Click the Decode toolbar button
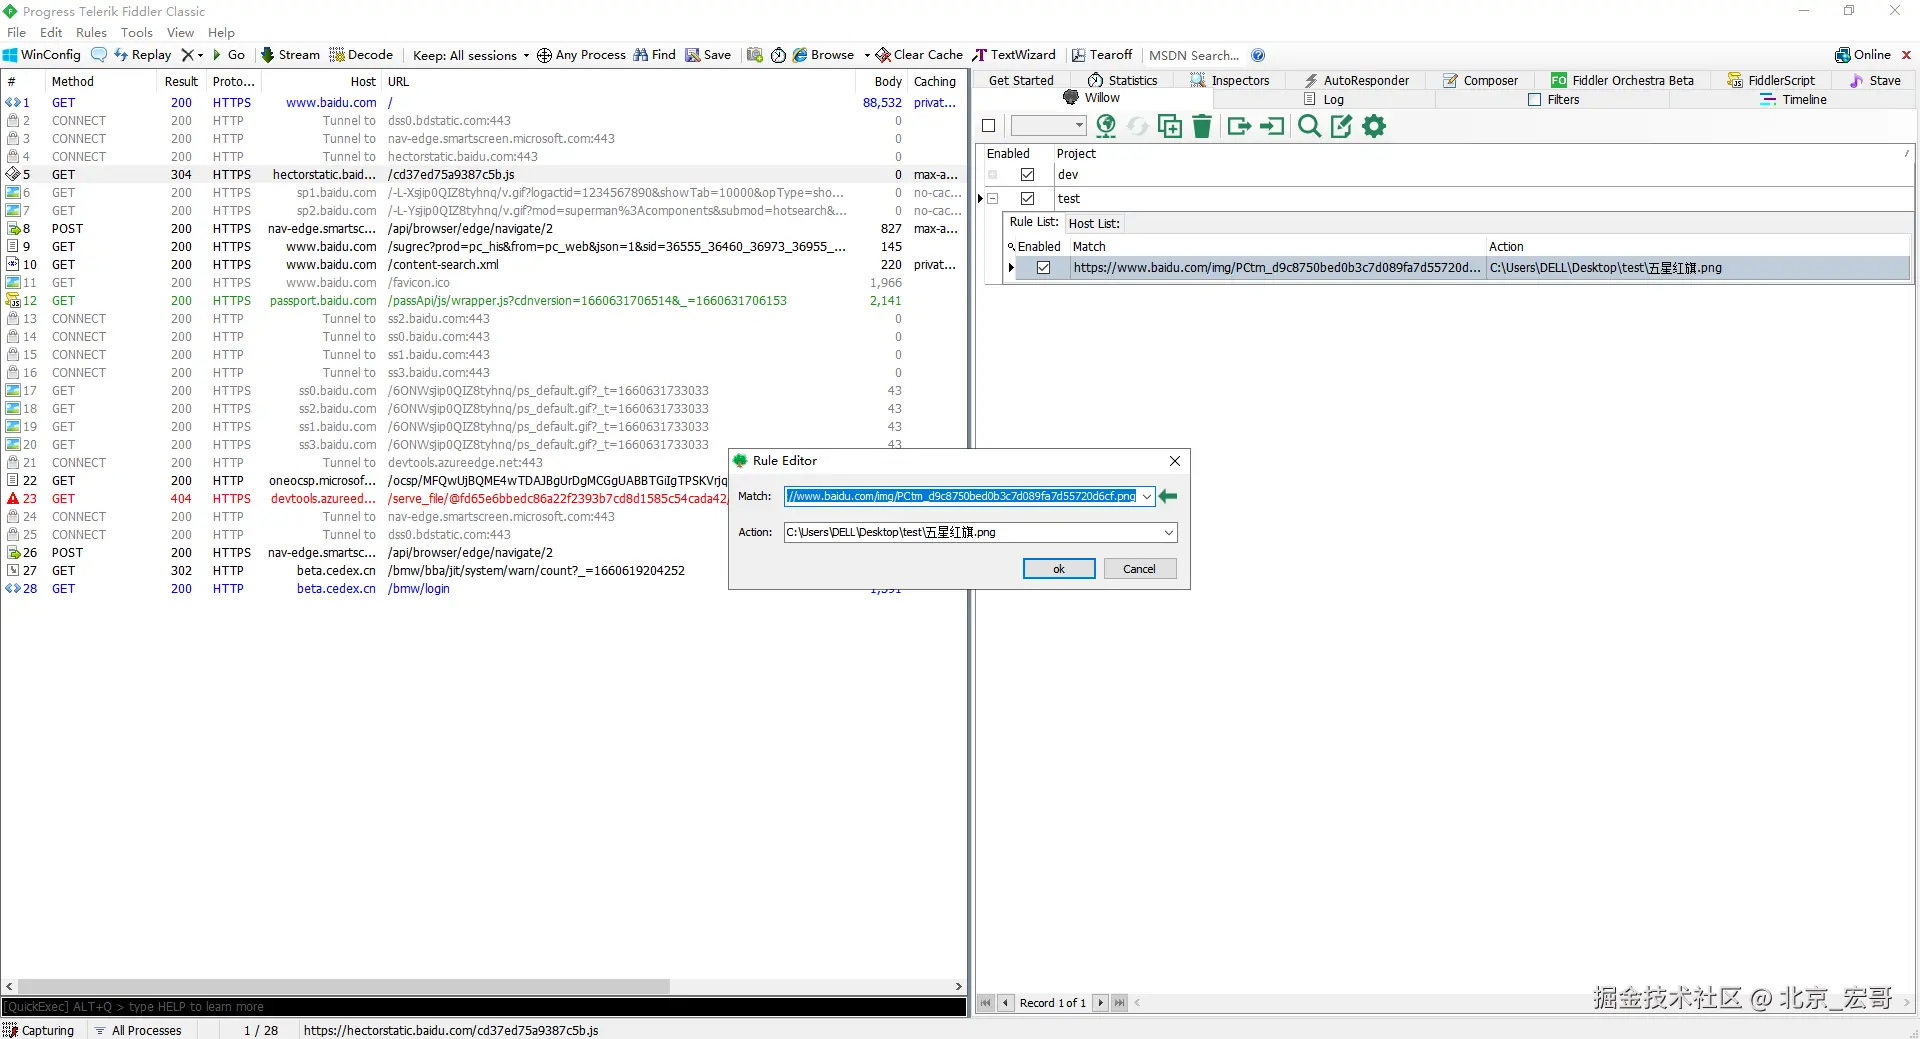This screenshot has width=1920, height=1039. (361, 55)
